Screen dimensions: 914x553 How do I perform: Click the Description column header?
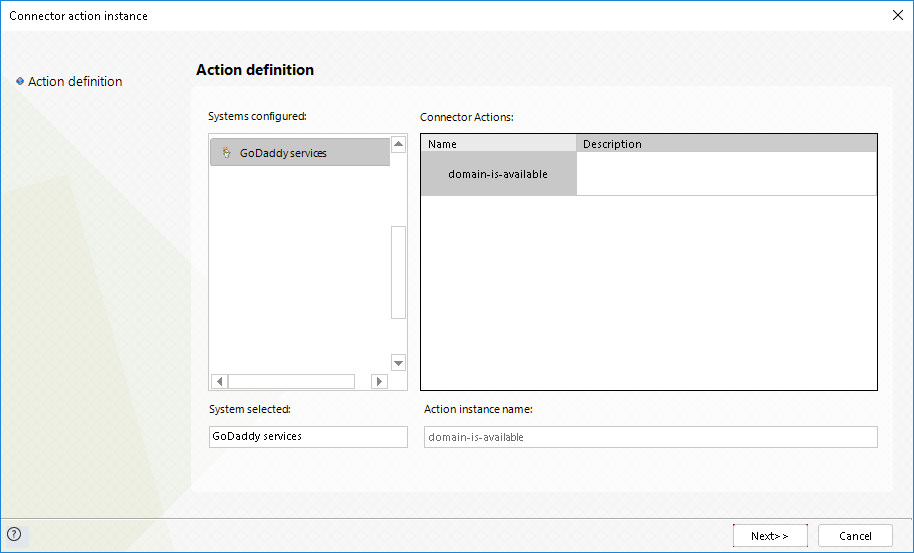click(726, 144)
